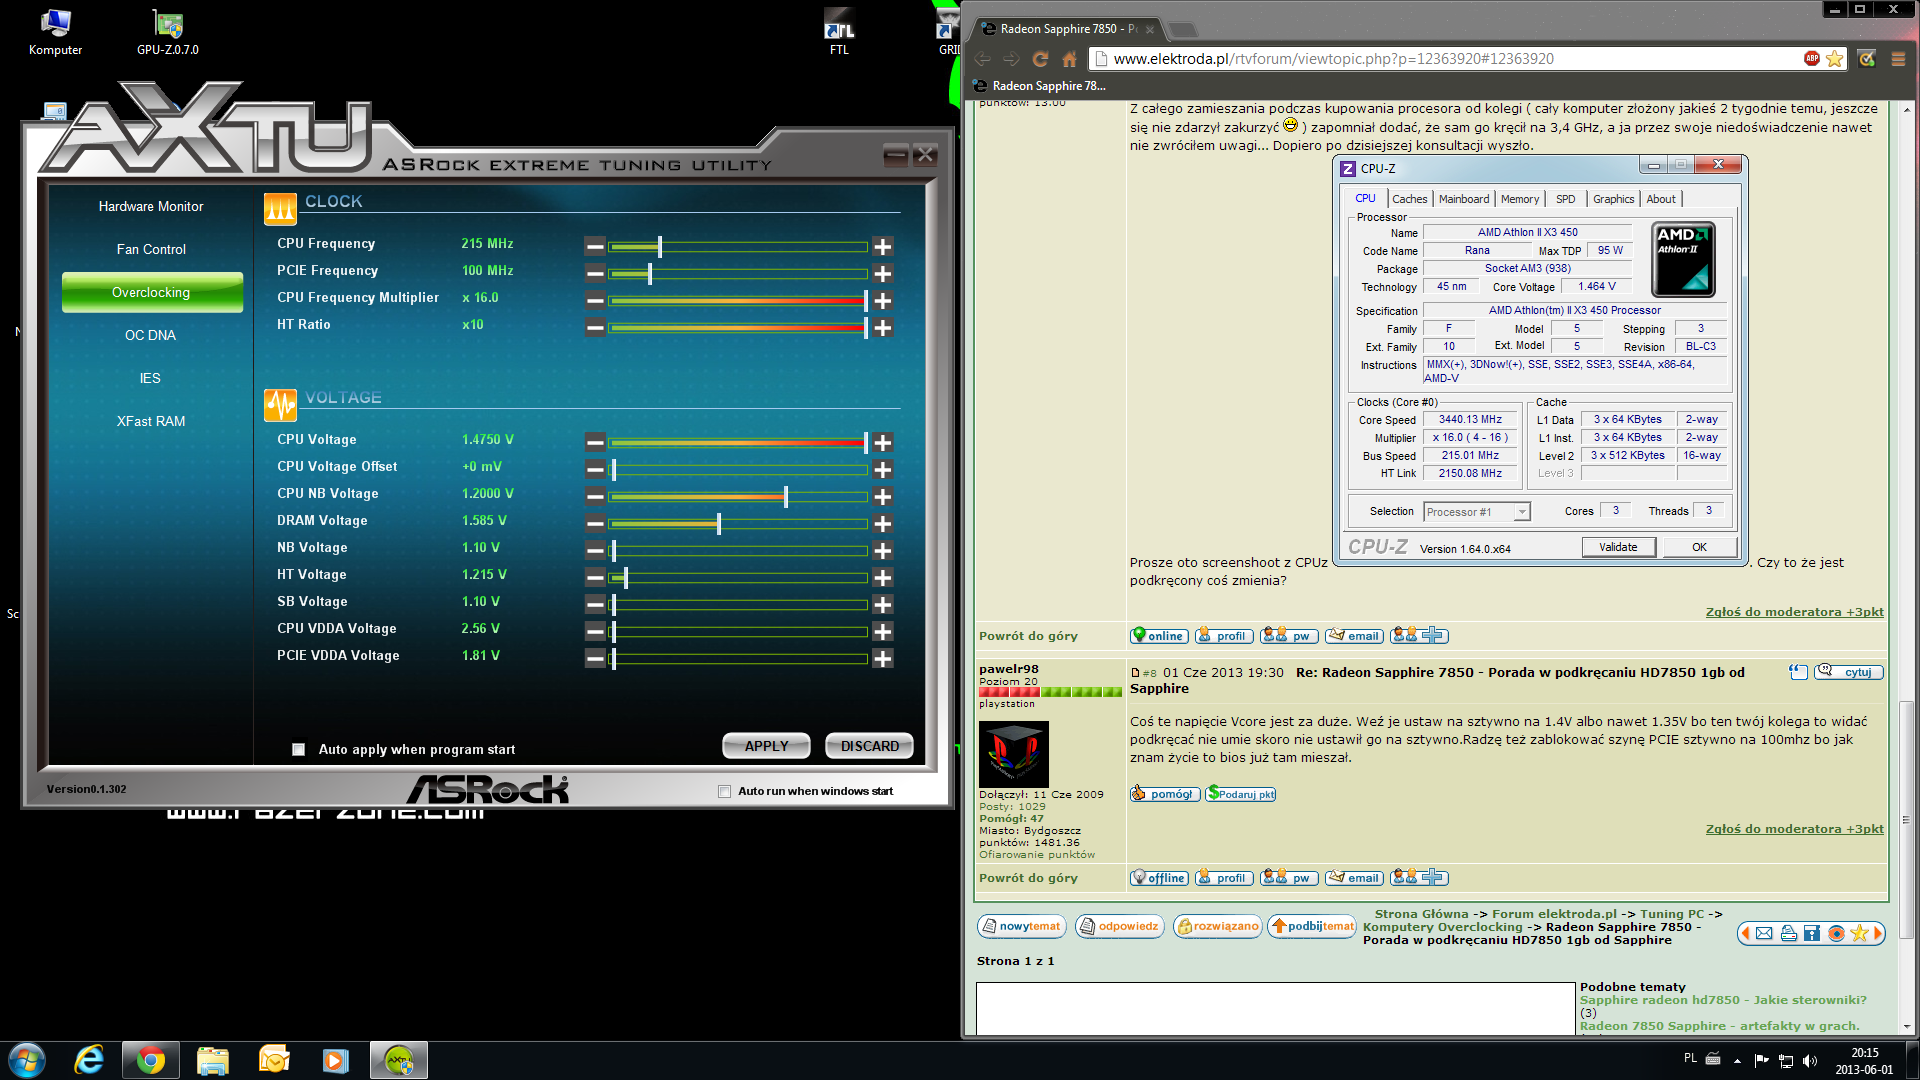Switch to Hardware Monitor section
Viewport: 1920px width, 1080px height.
tap(151, 206)
